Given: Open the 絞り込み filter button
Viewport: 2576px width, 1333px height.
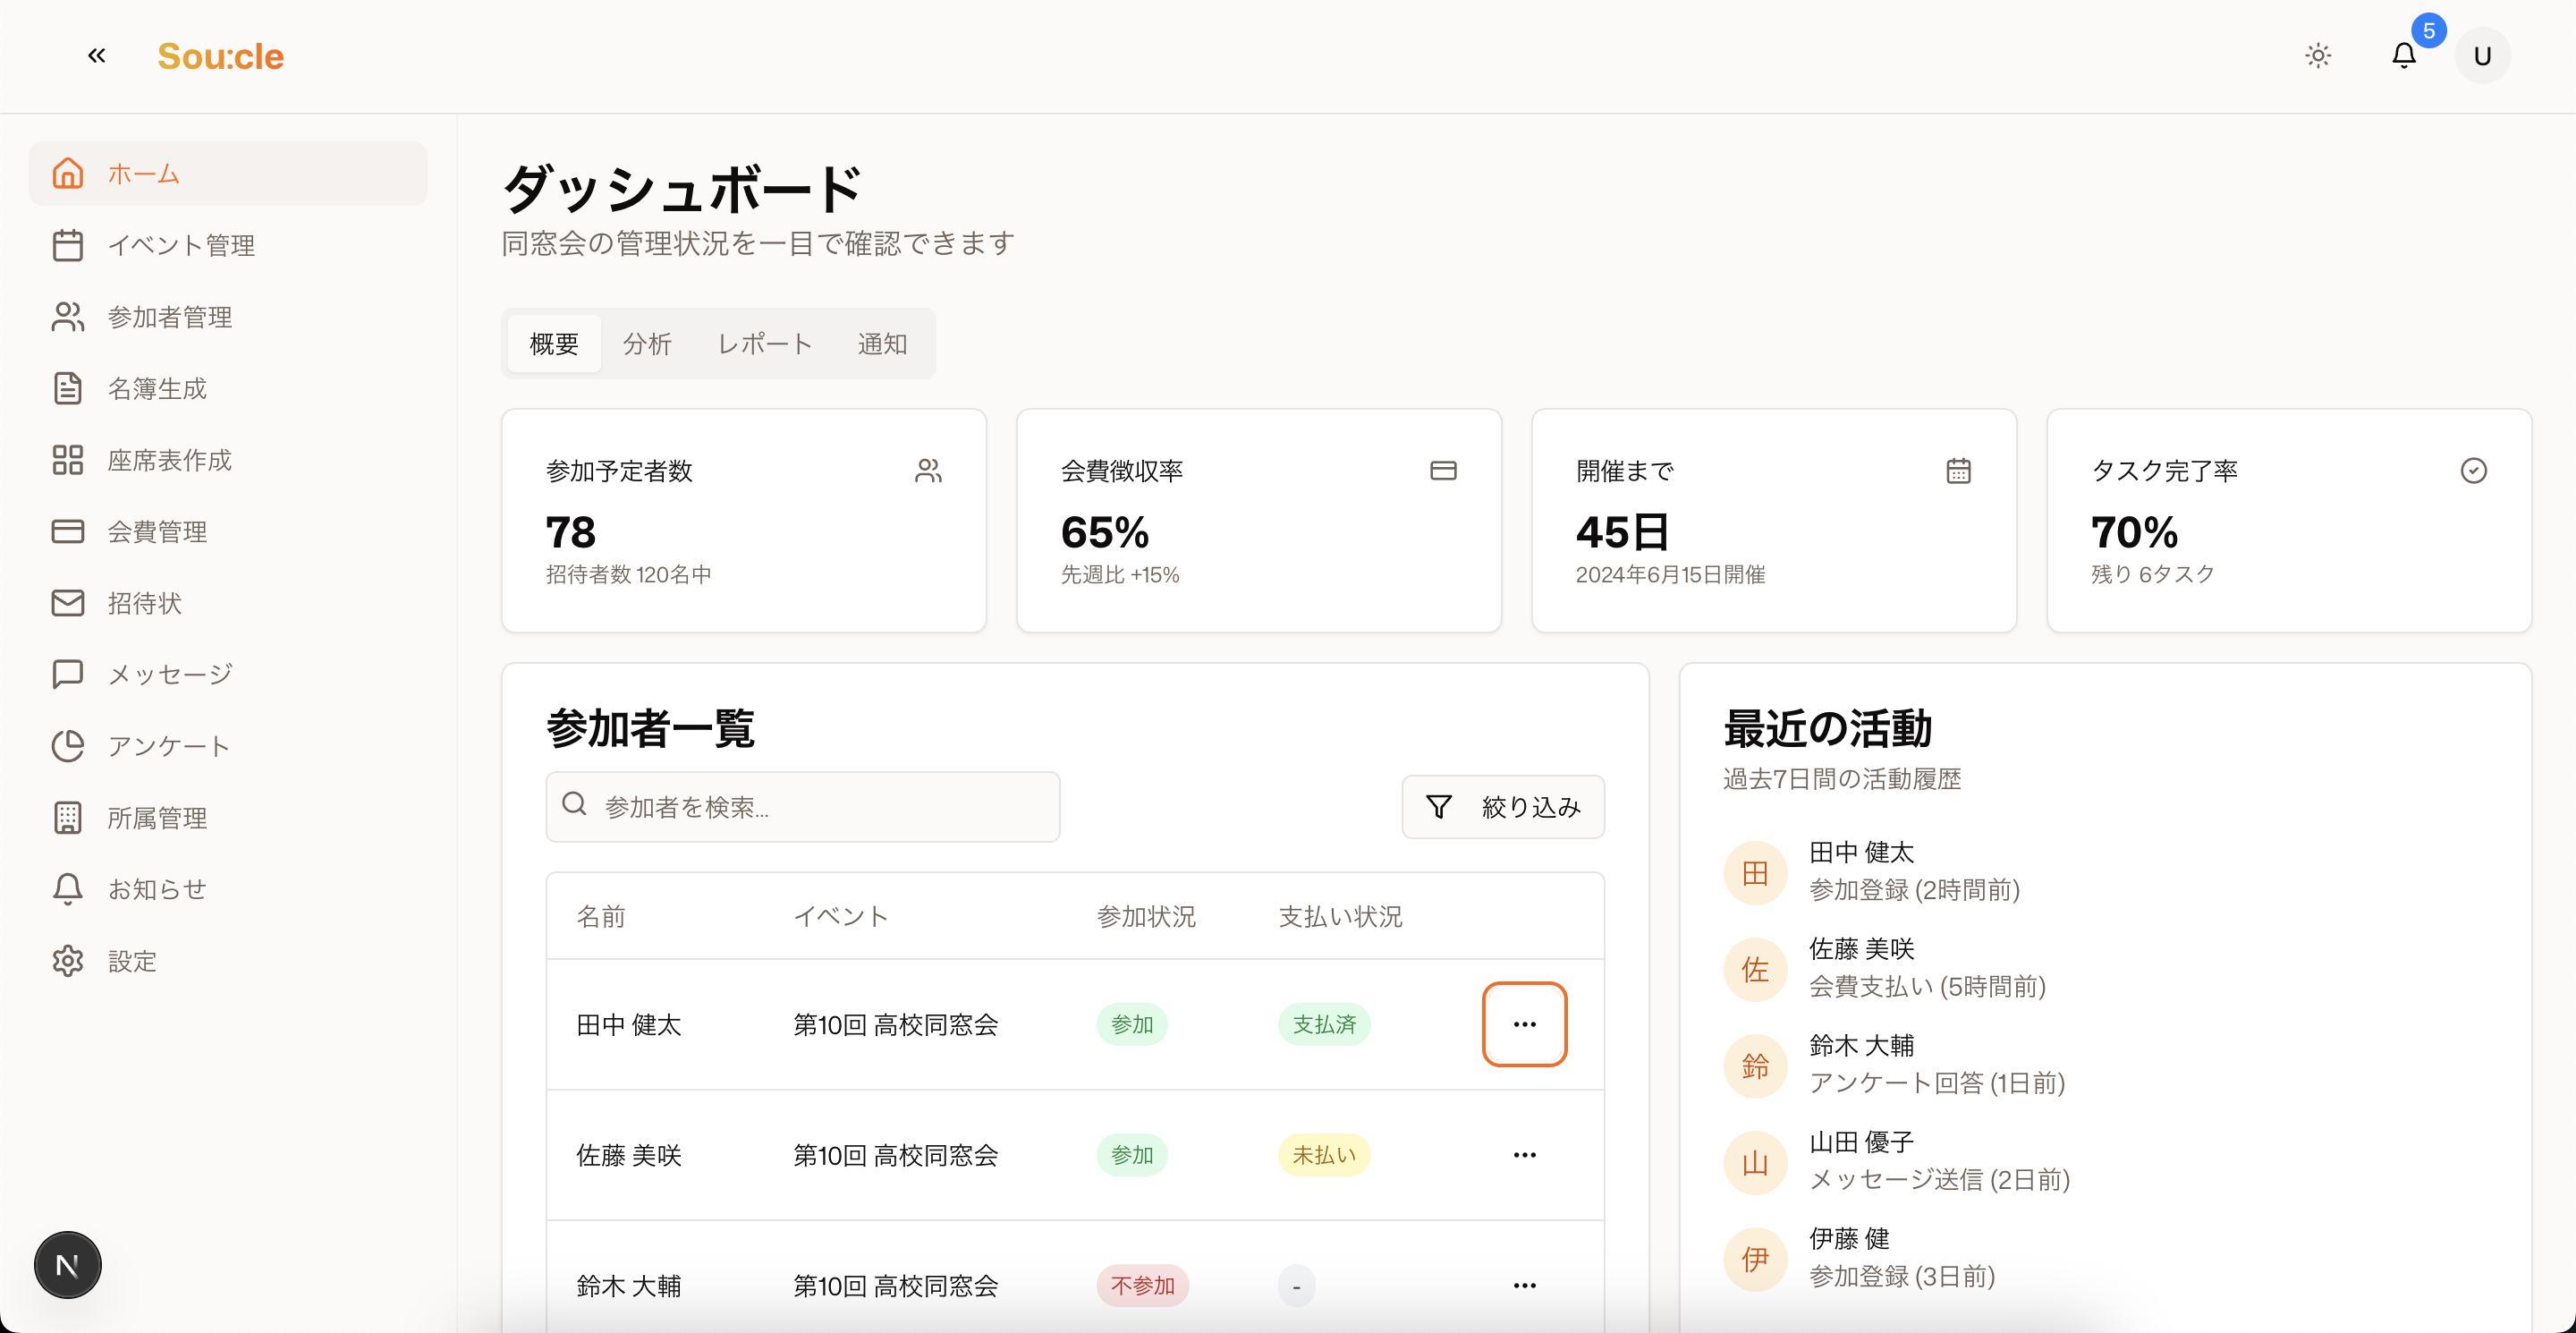Looking at the screenshot, I should 1503,807.
